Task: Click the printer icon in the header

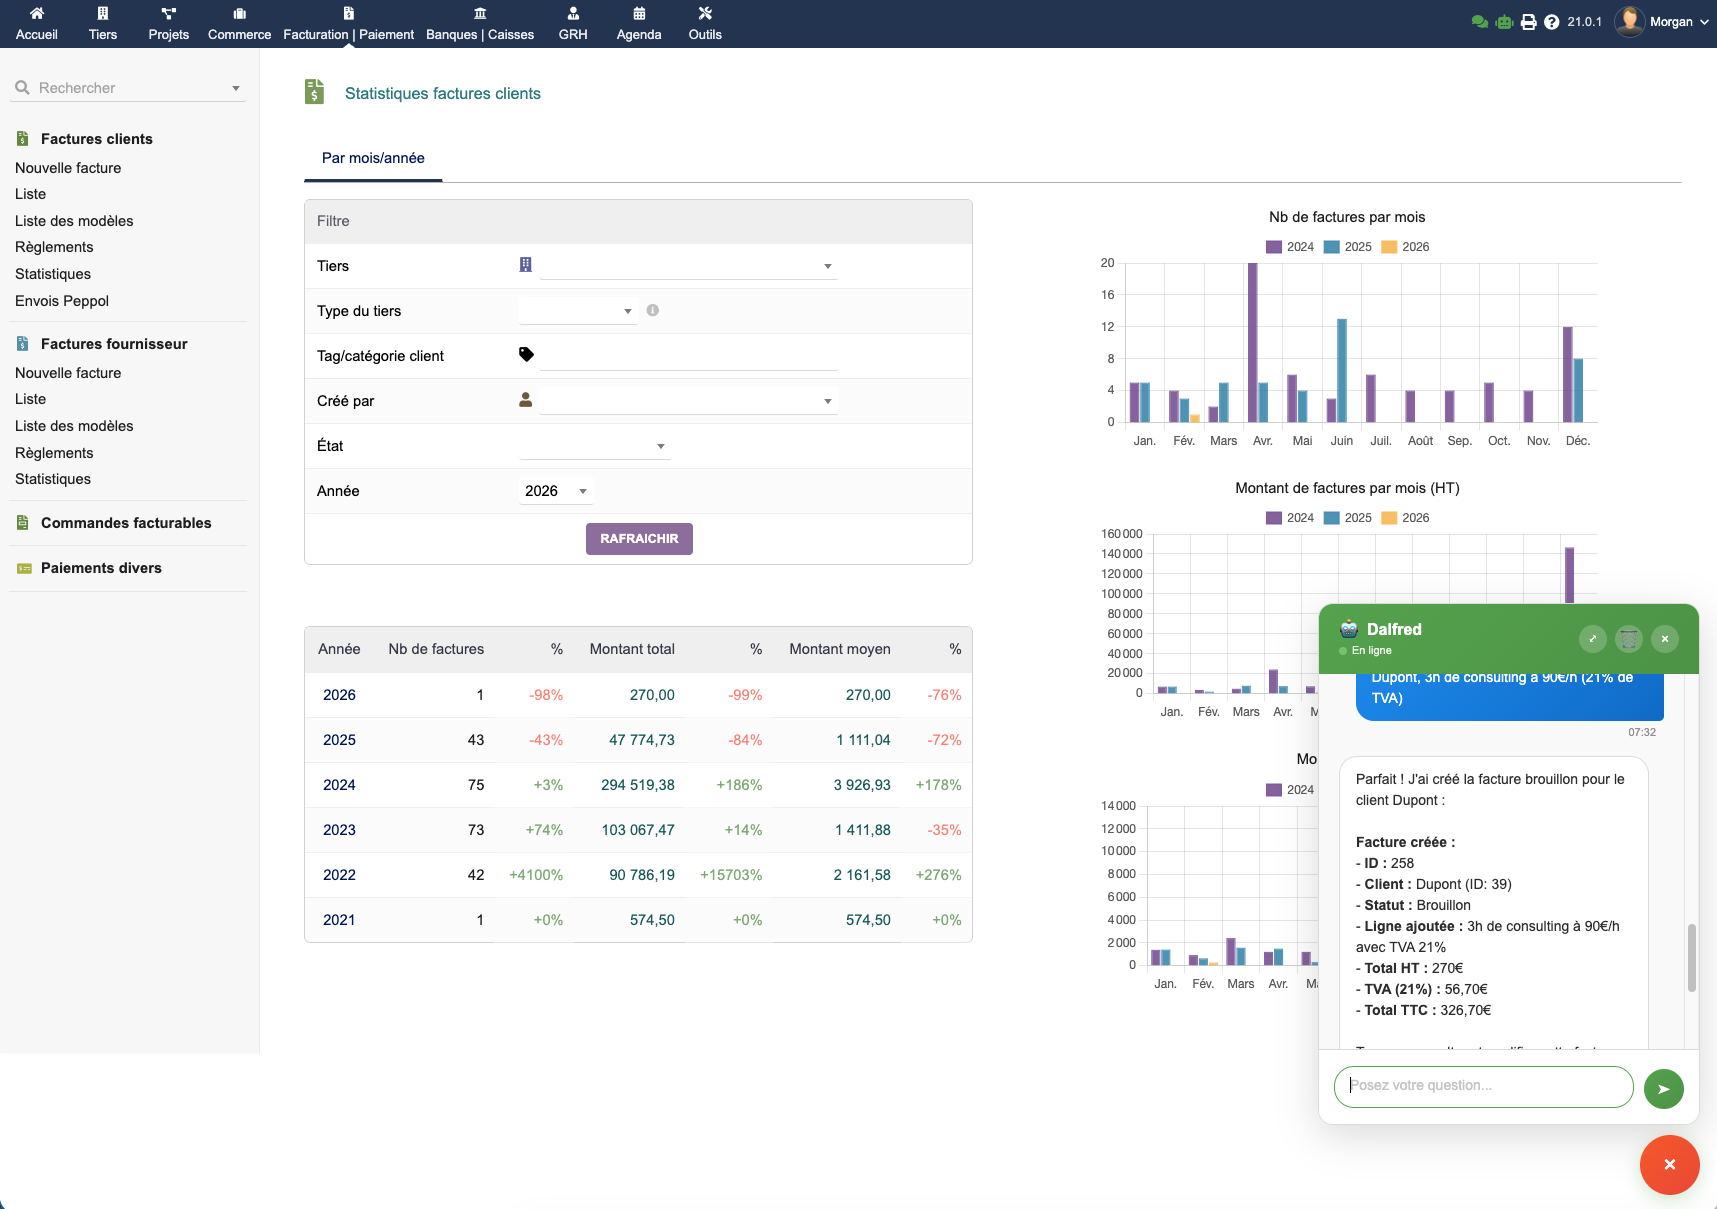Action: point(1528,22)
